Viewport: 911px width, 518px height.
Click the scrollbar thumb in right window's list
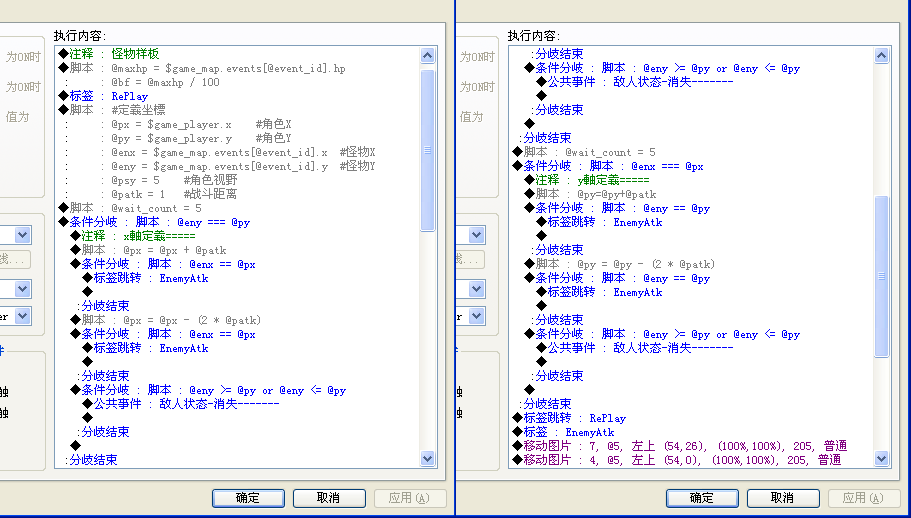click(x=881, y=276)
